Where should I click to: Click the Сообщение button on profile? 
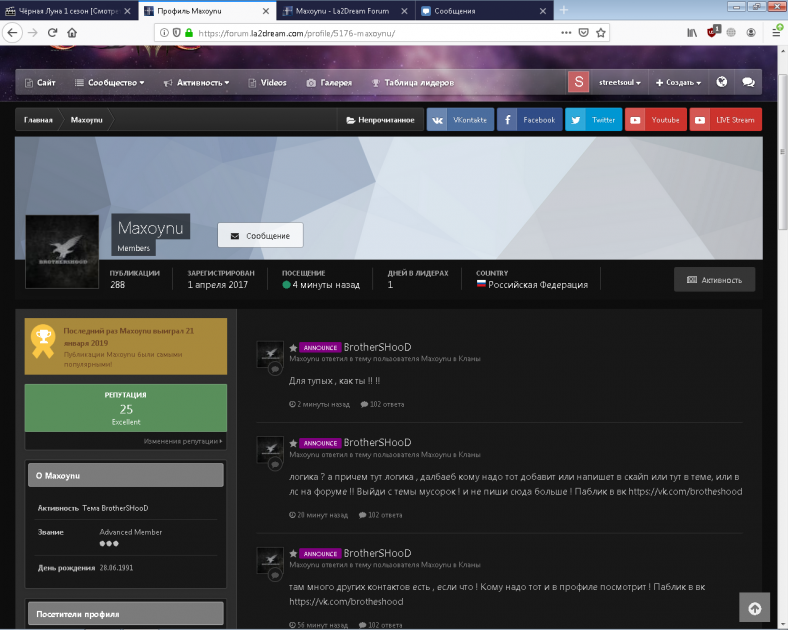(260, 236)
